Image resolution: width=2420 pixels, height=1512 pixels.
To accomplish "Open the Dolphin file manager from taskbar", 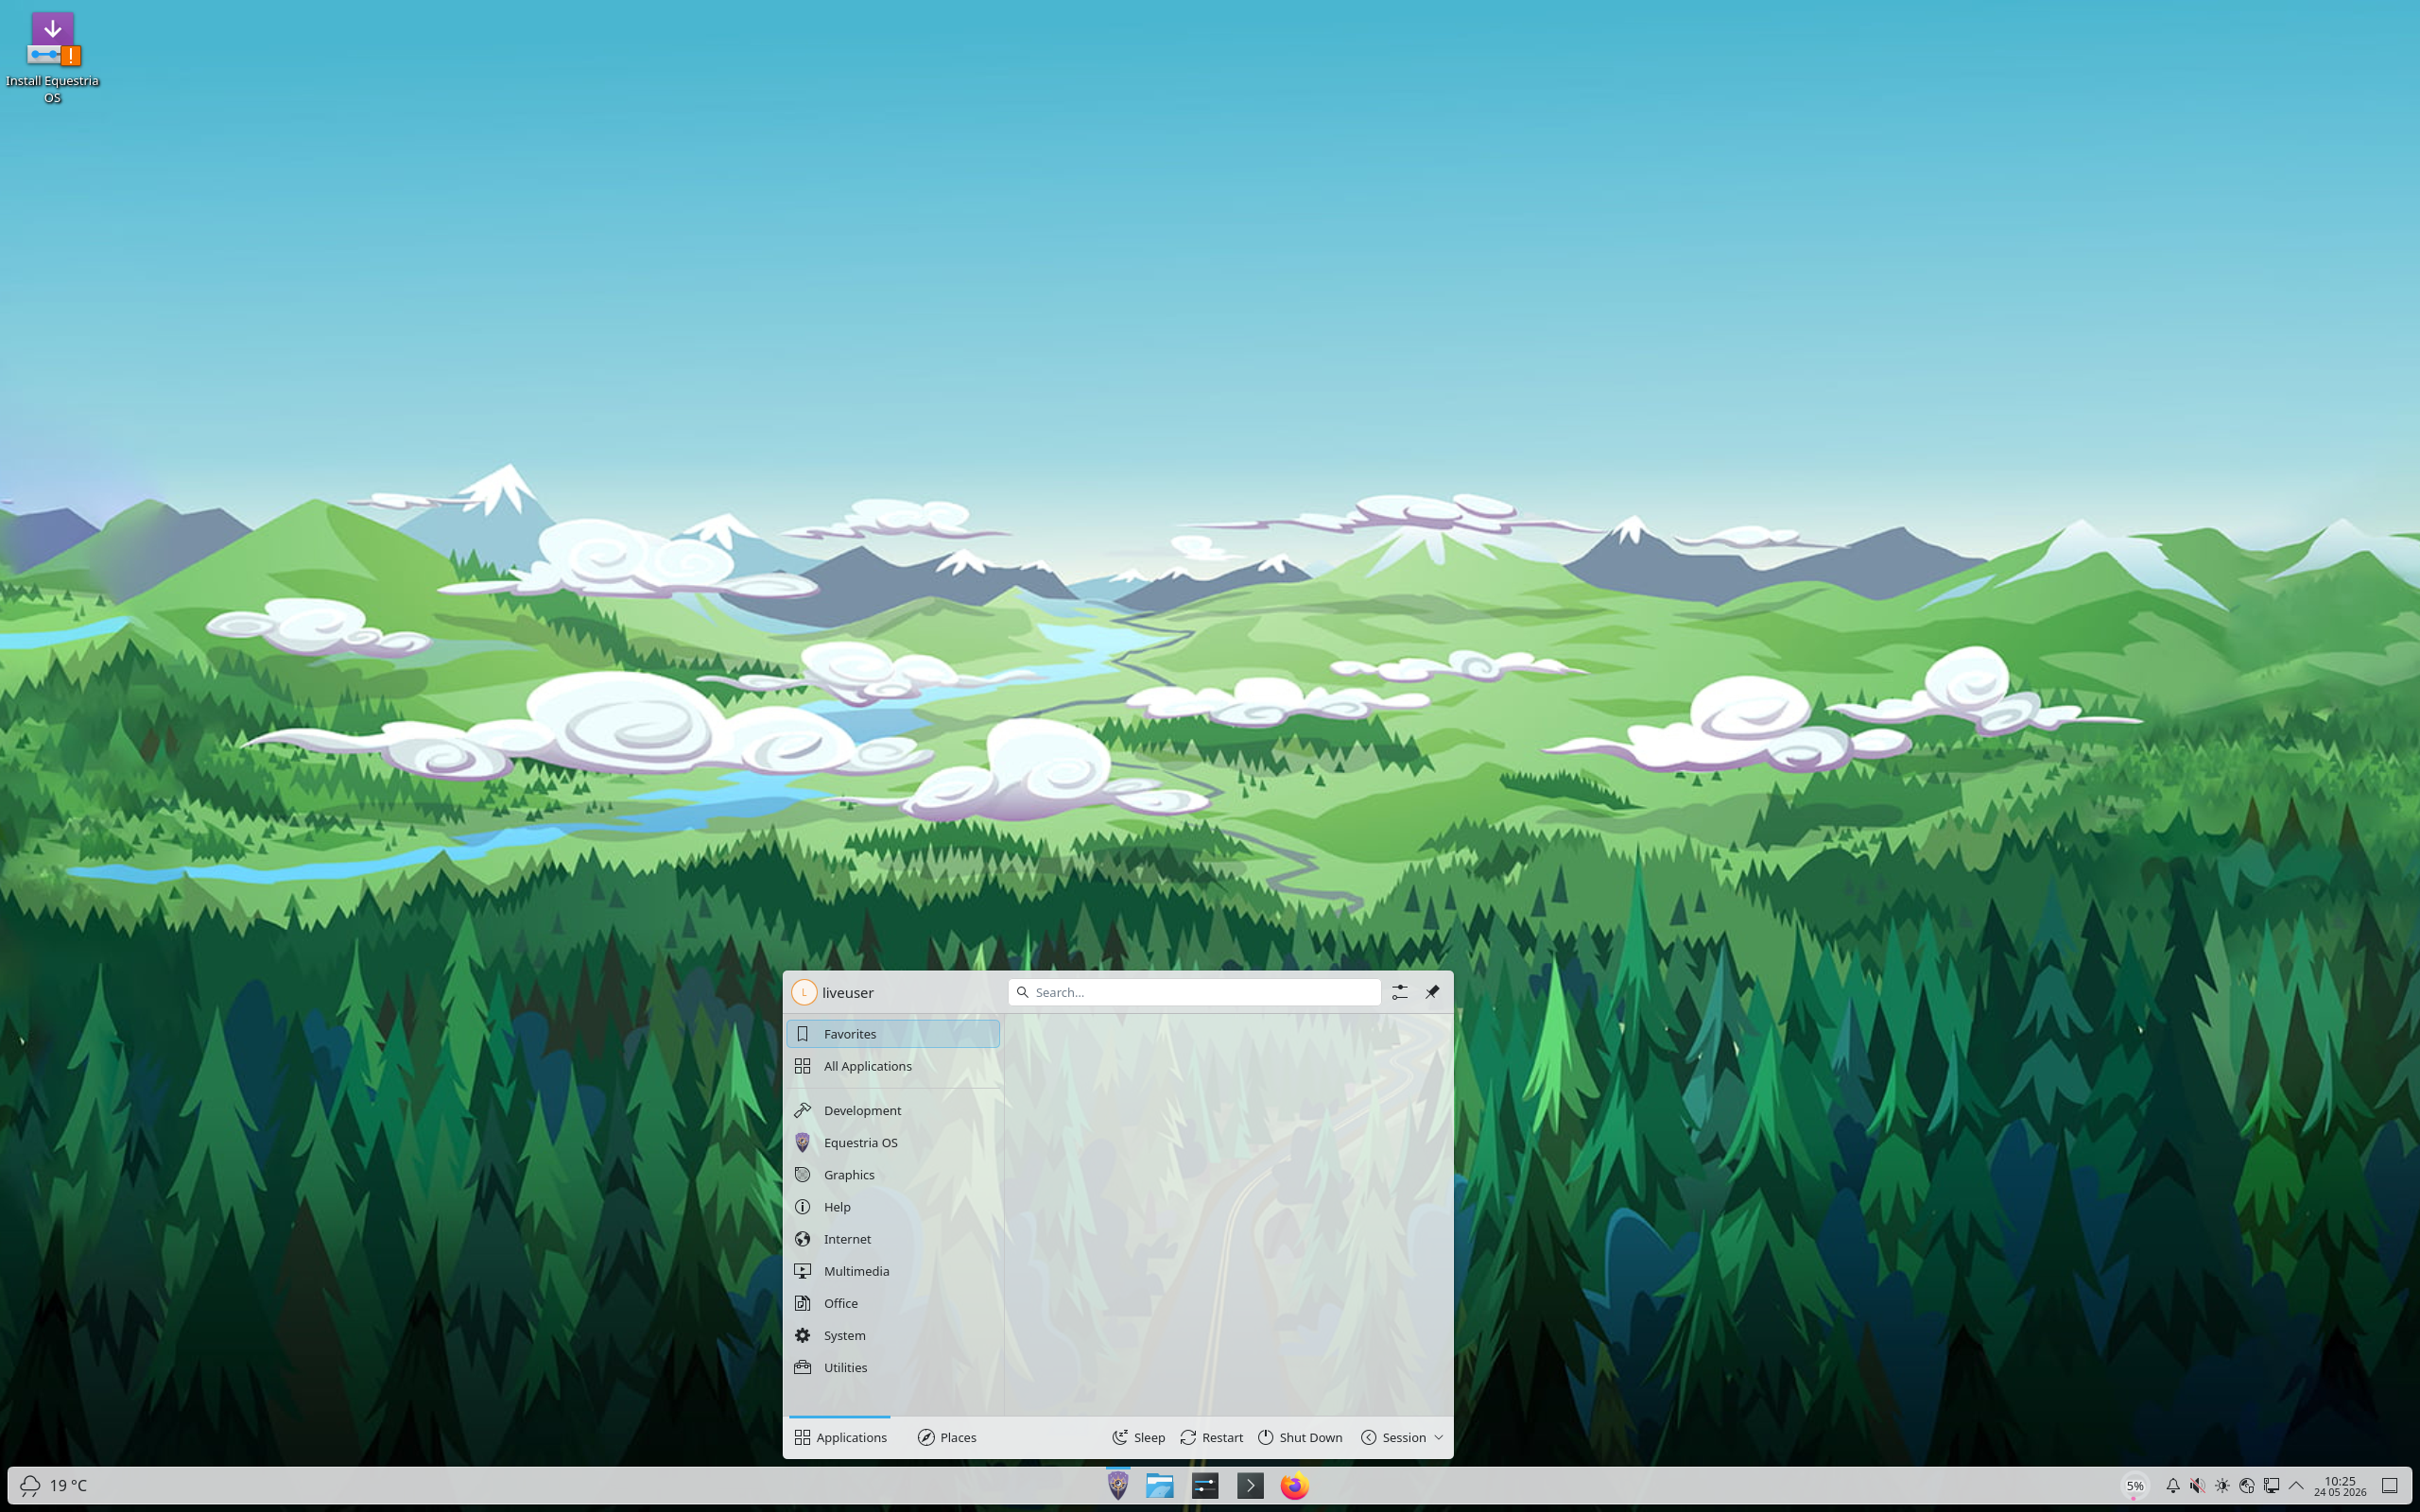I will click(x=1160, y=1485).
